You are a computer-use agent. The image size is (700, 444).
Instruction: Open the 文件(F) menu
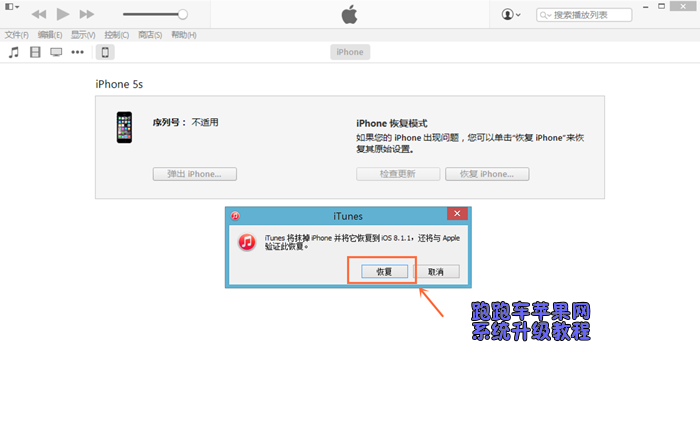coord(17,35)
